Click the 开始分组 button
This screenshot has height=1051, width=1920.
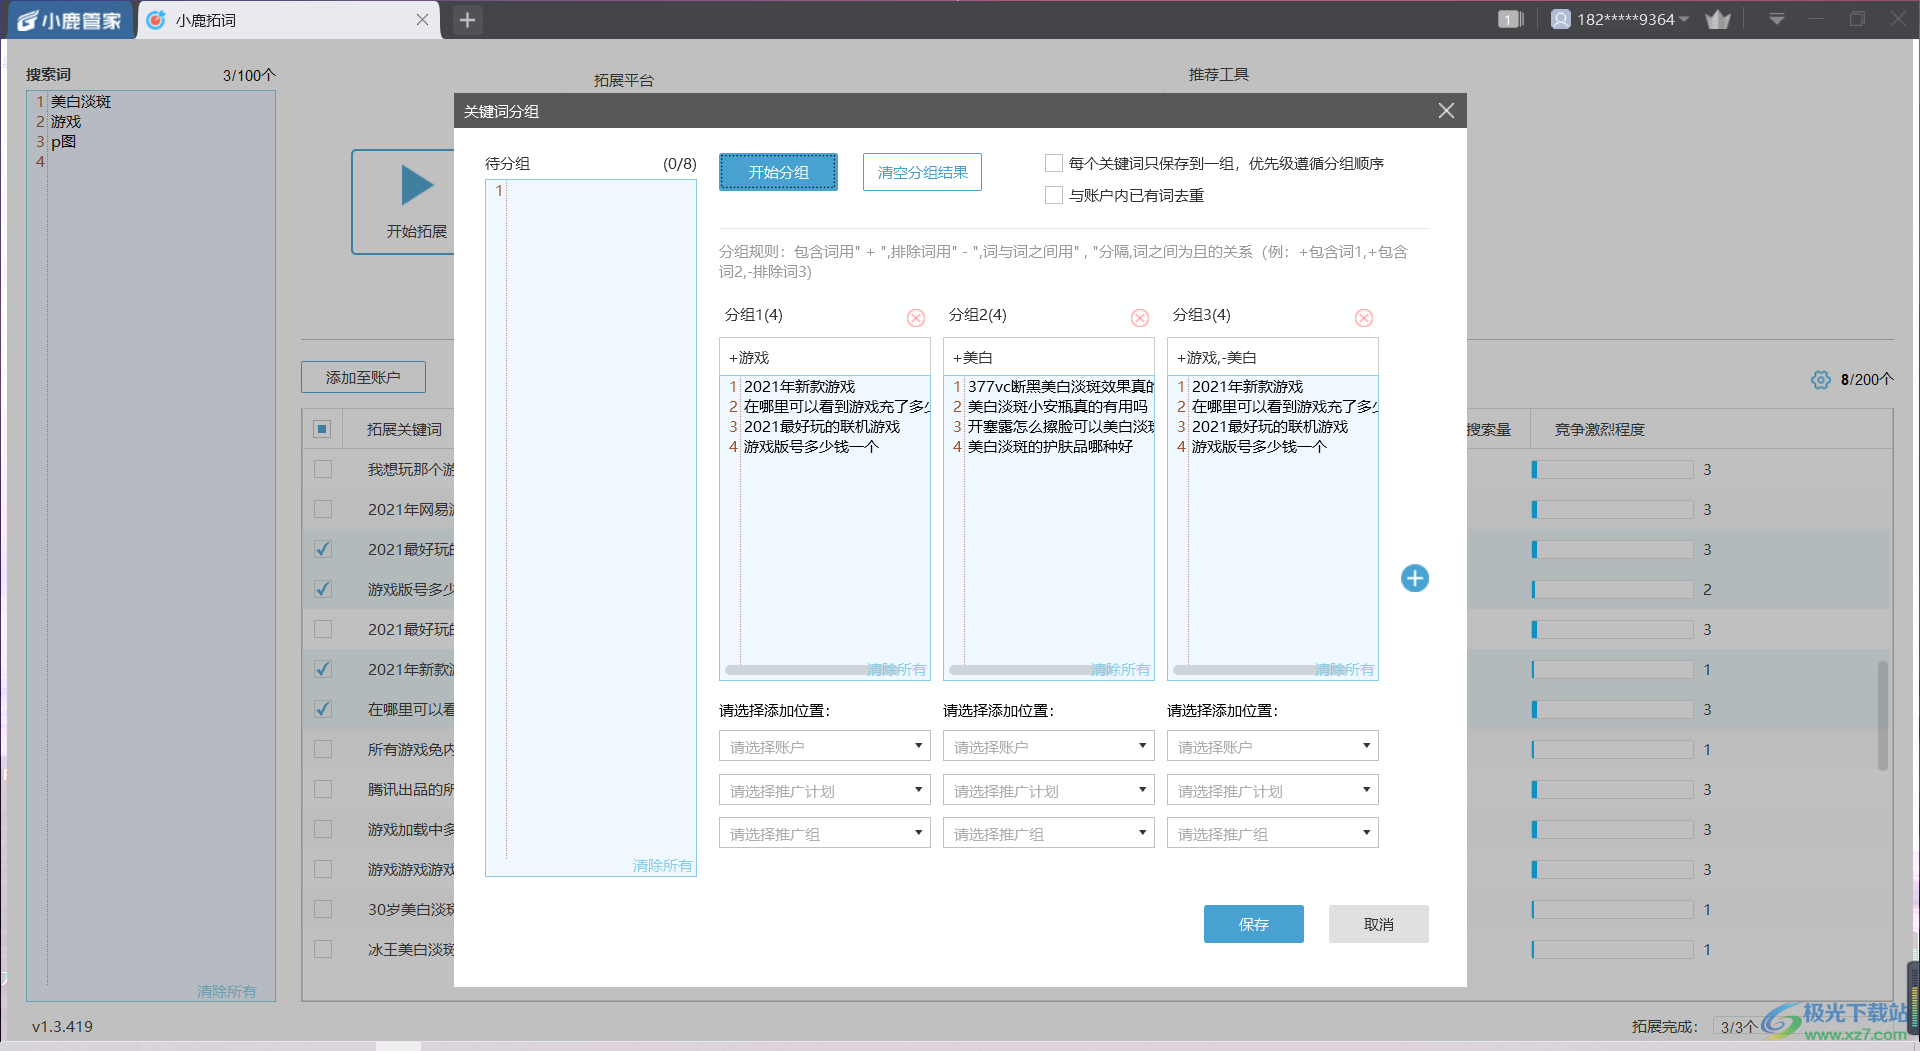778,172
